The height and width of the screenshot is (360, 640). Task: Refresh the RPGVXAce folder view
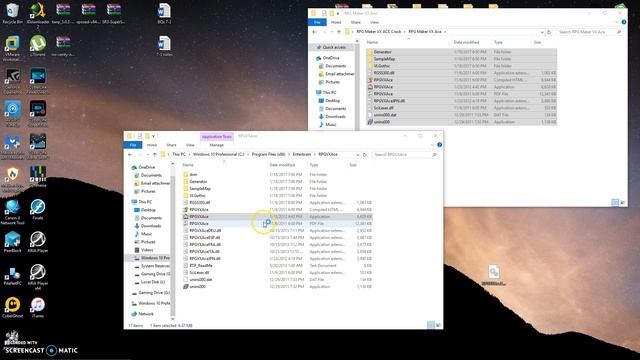pyautogui.click(x=364, y=155)
